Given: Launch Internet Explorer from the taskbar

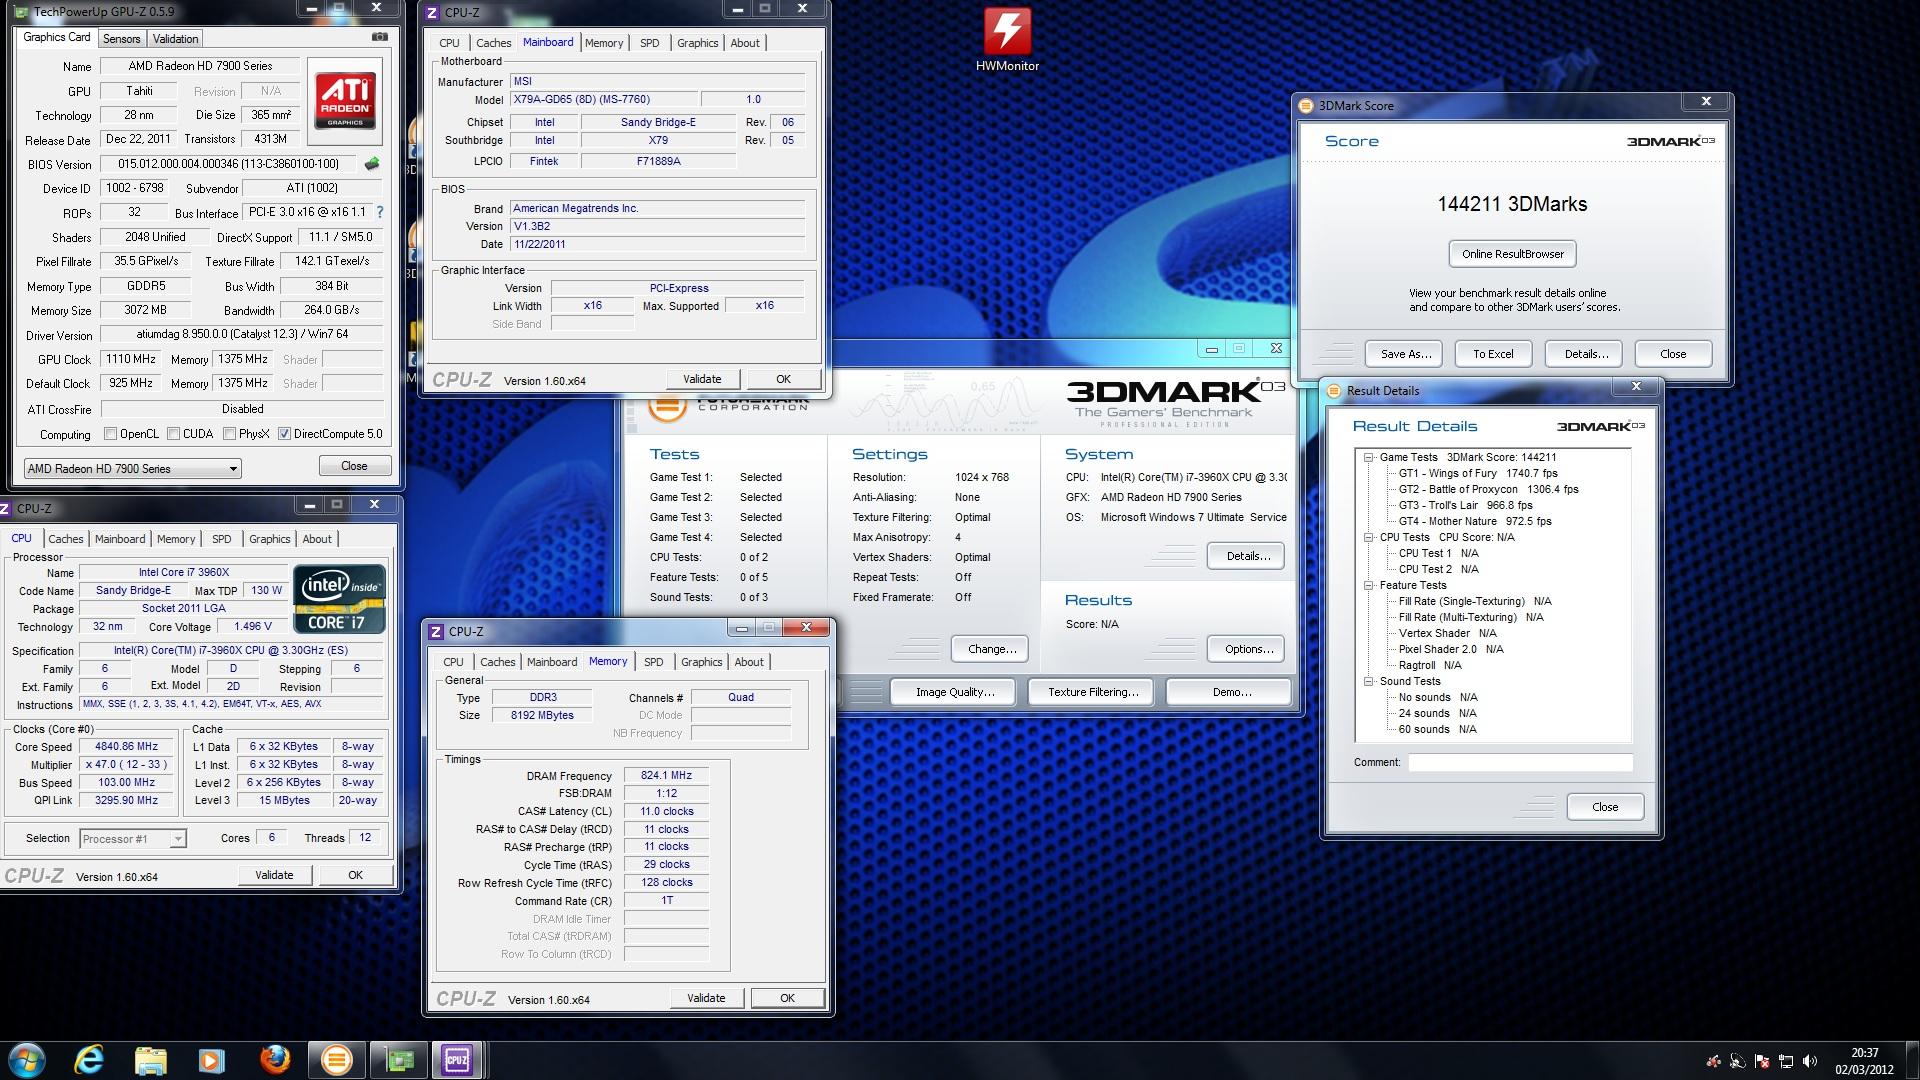Looking at the screenshot, I should 90,1059.
